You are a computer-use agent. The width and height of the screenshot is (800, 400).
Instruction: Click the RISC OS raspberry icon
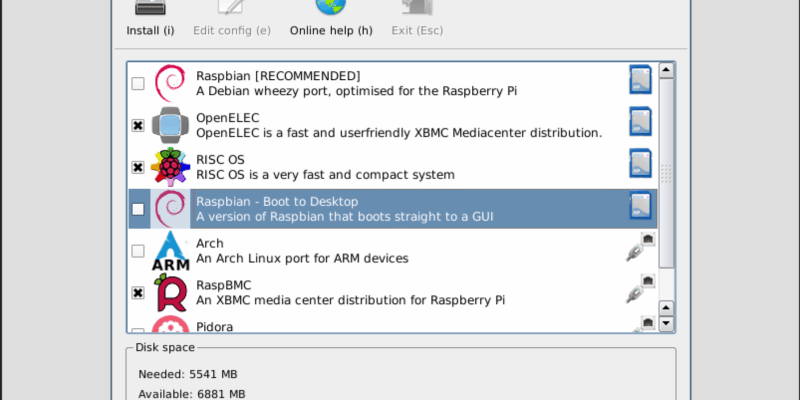click(170, 166)
